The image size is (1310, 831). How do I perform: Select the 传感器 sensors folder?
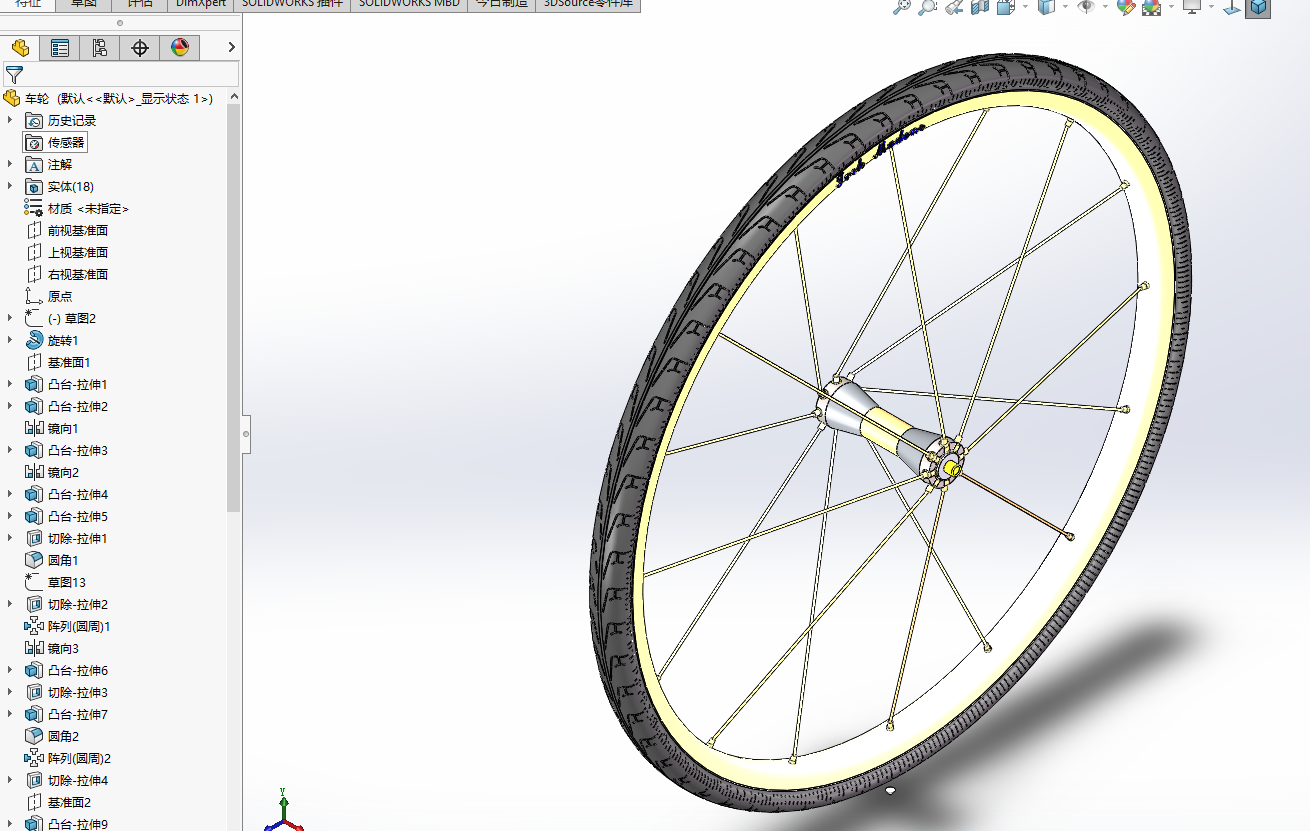tap(56, 143)
